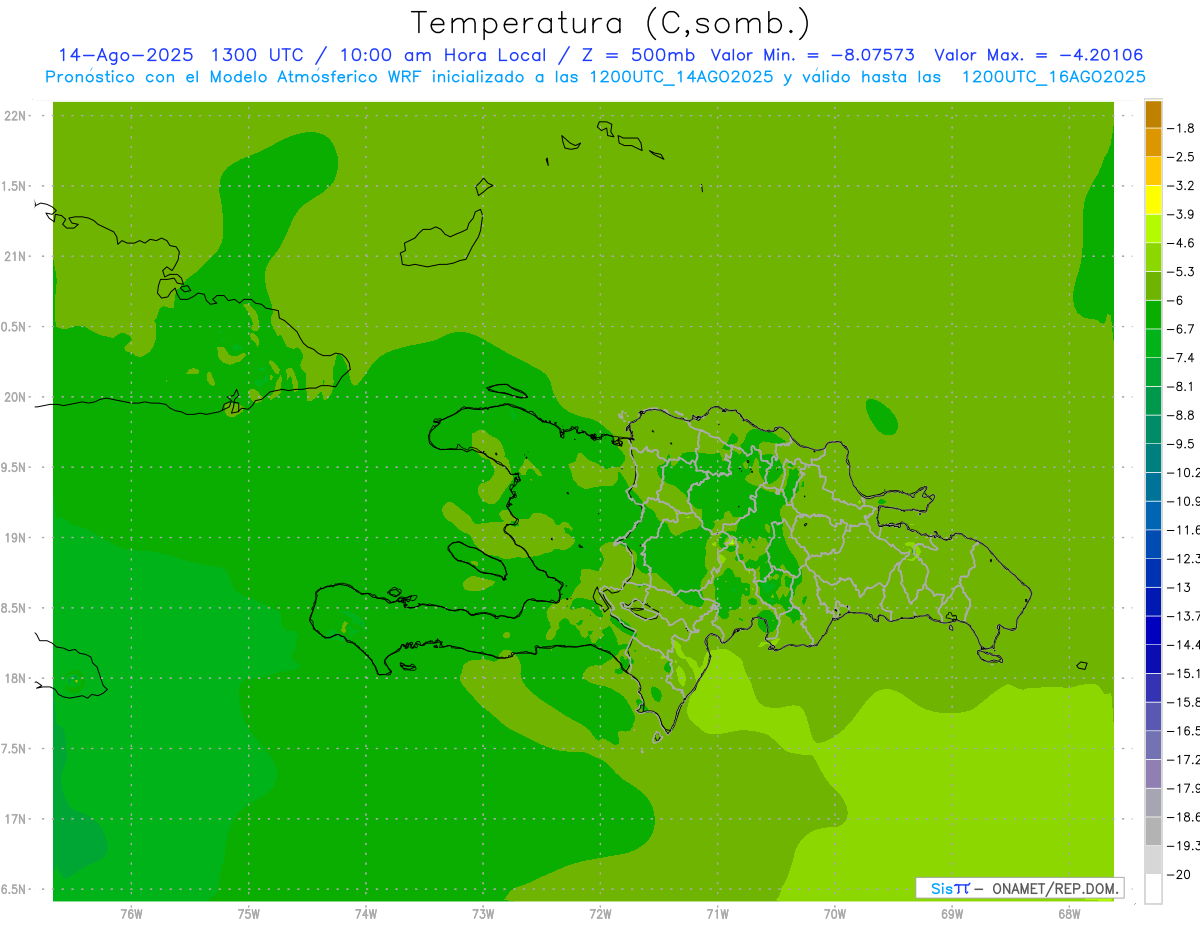Select the white swatch below -20
The width and height of the screenshot is (1200, 927).
pos(1153,889)
